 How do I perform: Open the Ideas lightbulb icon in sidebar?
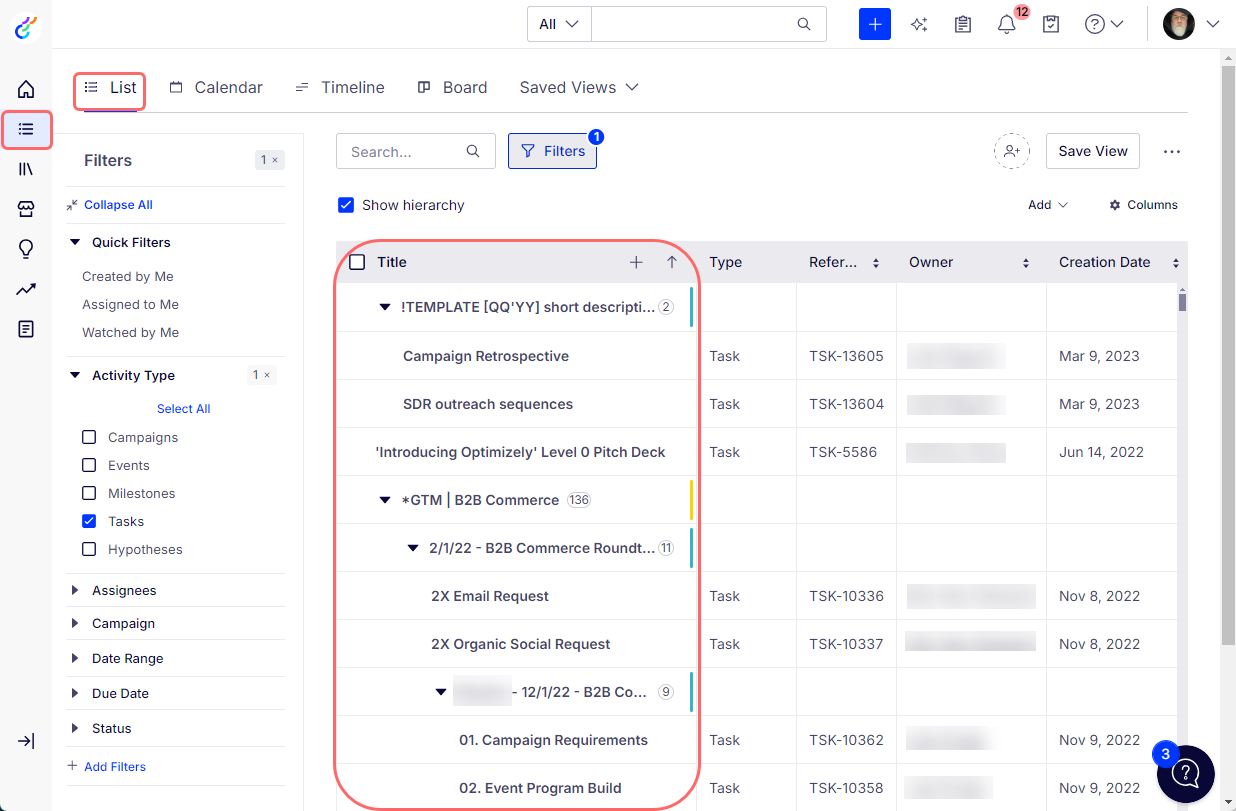(26, 249)
